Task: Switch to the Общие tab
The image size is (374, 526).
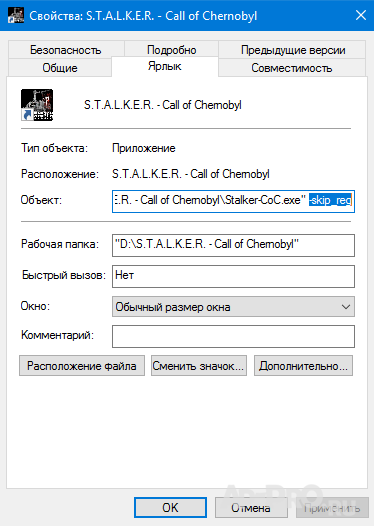Action: pyautogui.click(x=60, y=67)
